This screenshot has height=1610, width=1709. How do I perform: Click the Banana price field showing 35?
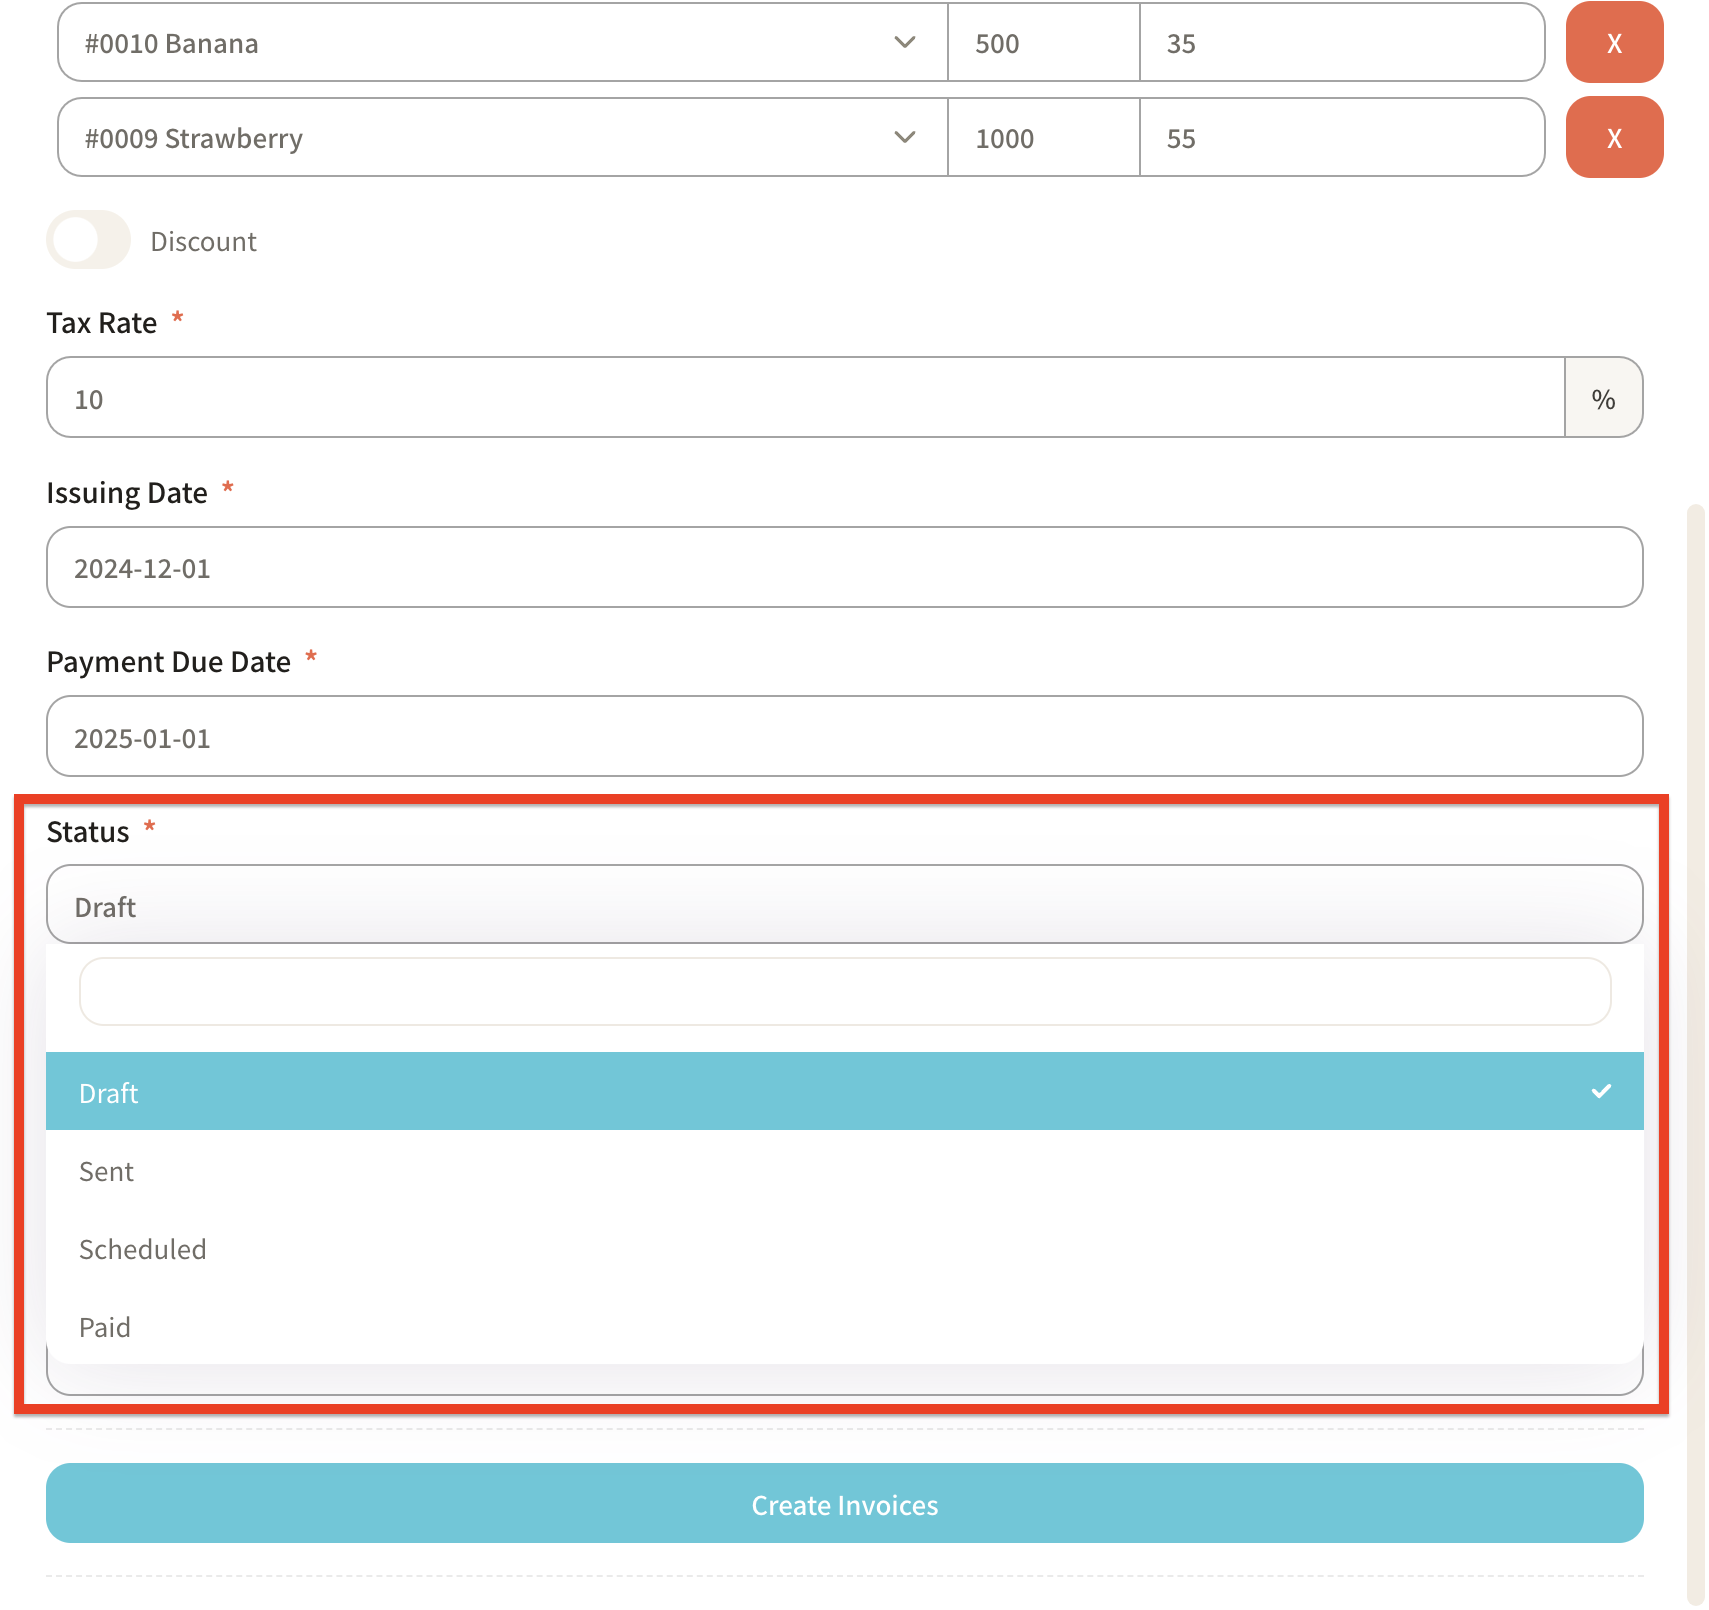click(x=1340, y=43)
